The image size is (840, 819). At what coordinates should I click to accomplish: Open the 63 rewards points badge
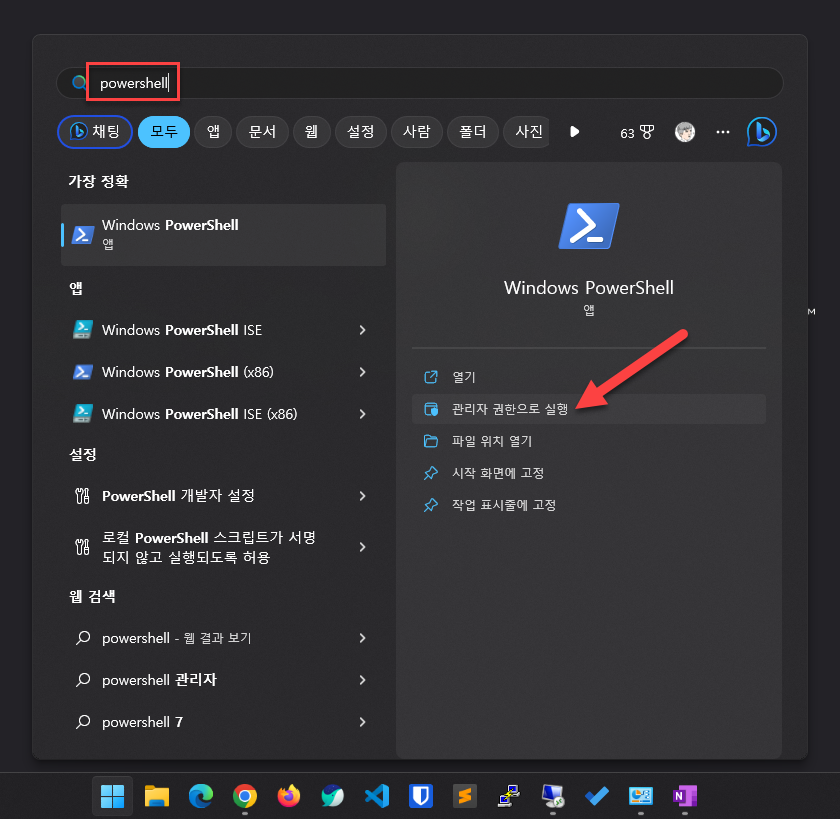click(x=637, y=133)
